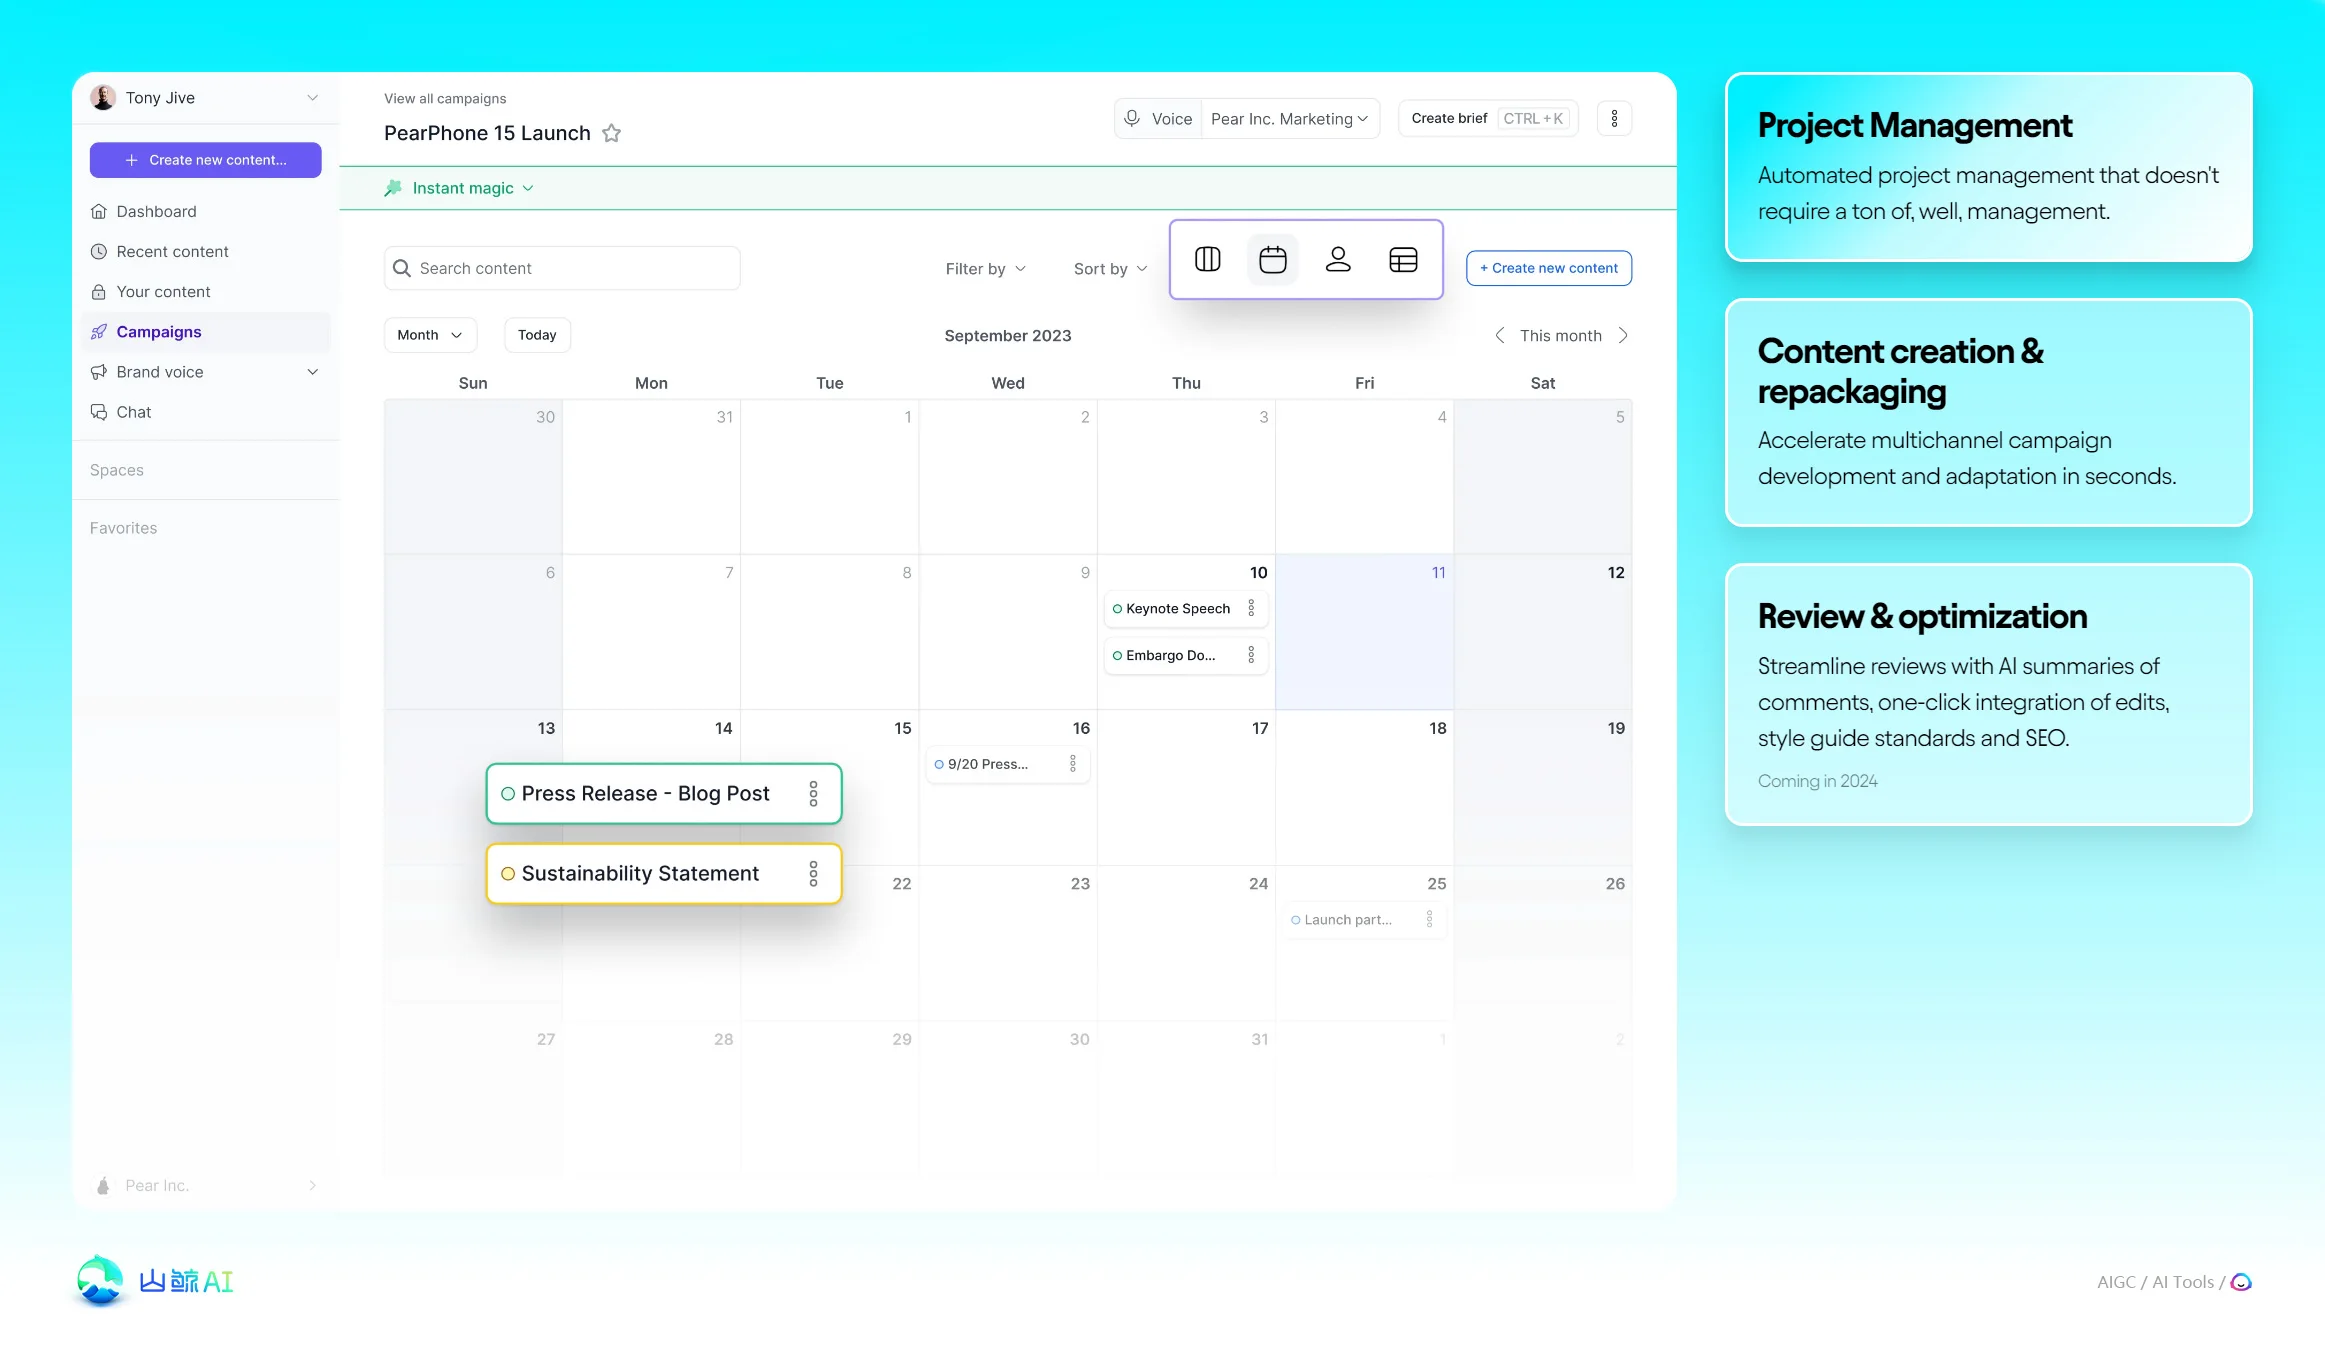Open the three-dot menu beside Create brief

[x=1614, y=119]
